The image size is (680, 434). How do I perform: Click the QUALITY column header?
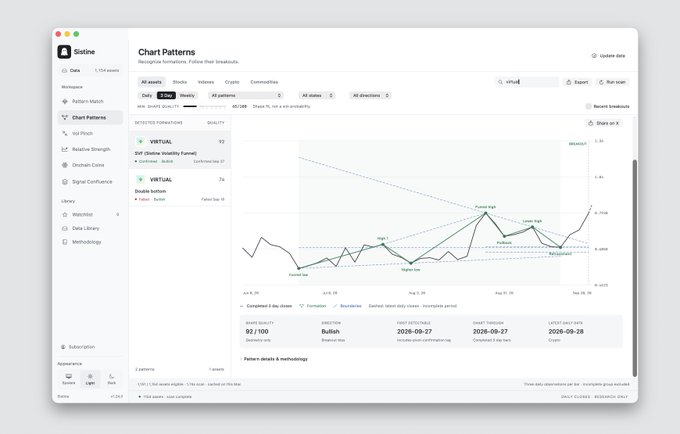(x=216, y=123)
